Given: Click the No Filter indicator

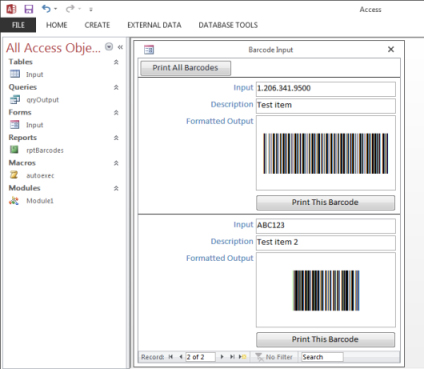Looking at the screenshot, I should tap(274, 357).
